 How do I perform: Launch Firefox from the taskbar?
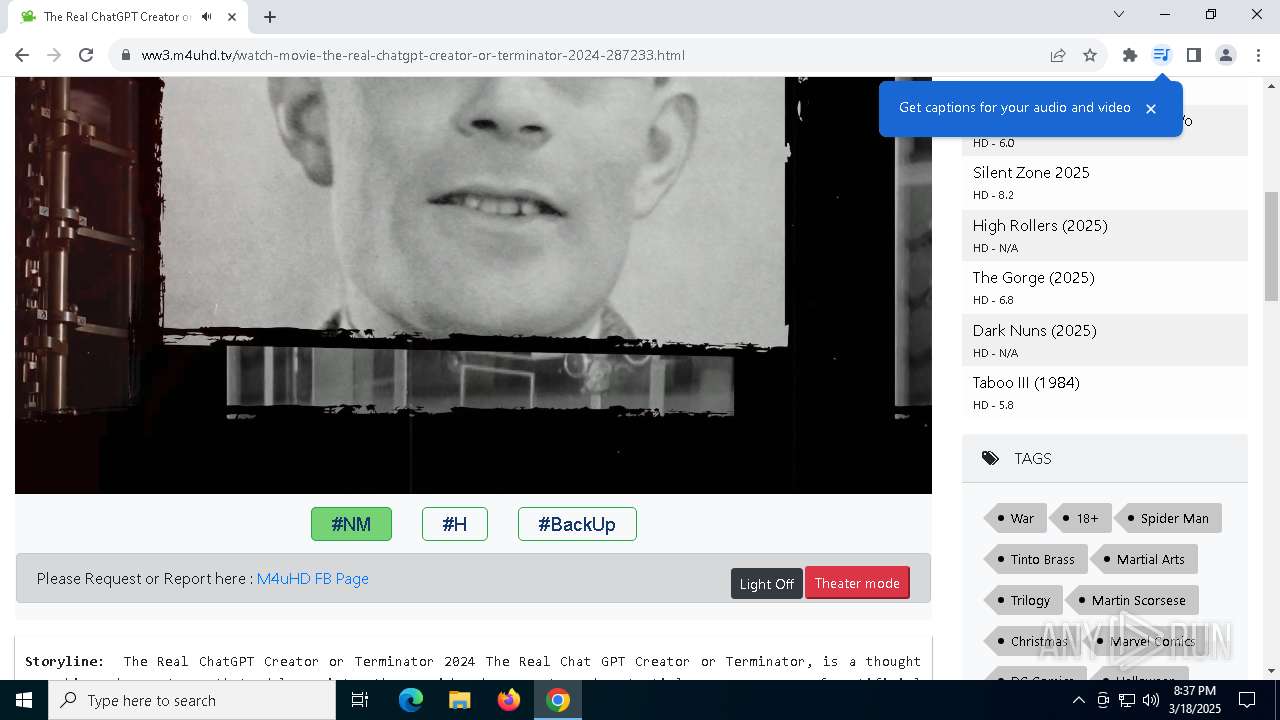(509, 700)
